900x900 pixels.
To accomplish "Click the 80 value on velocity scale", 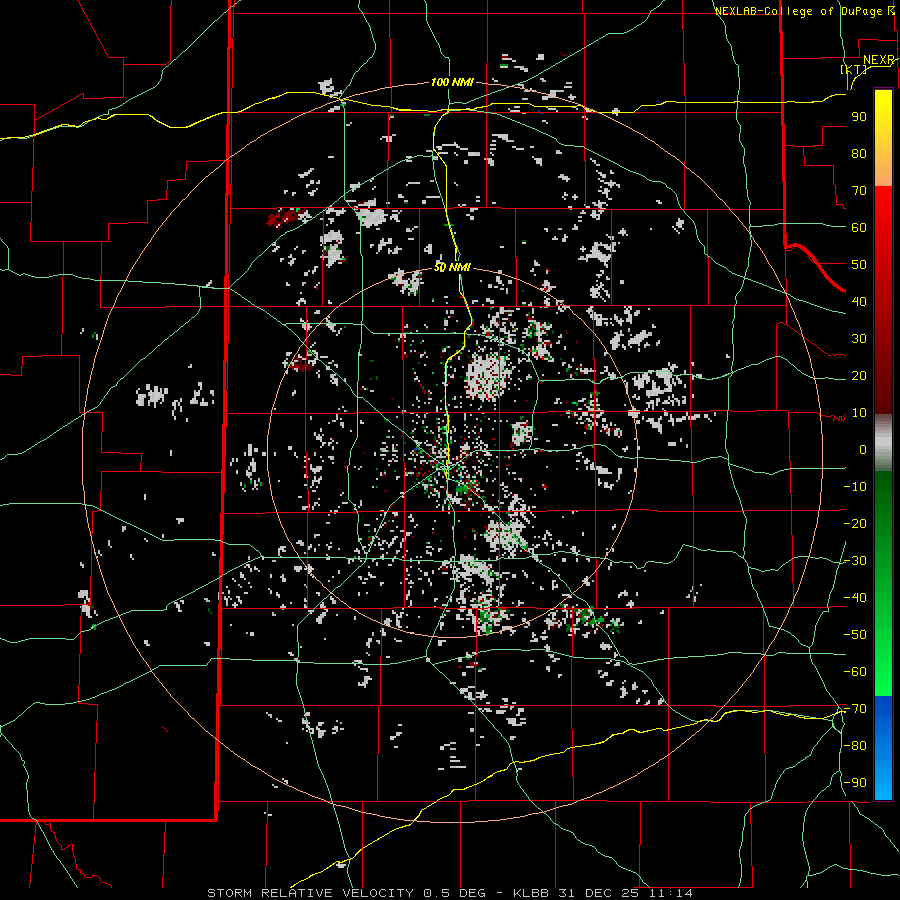I will (x=859, y=153).
